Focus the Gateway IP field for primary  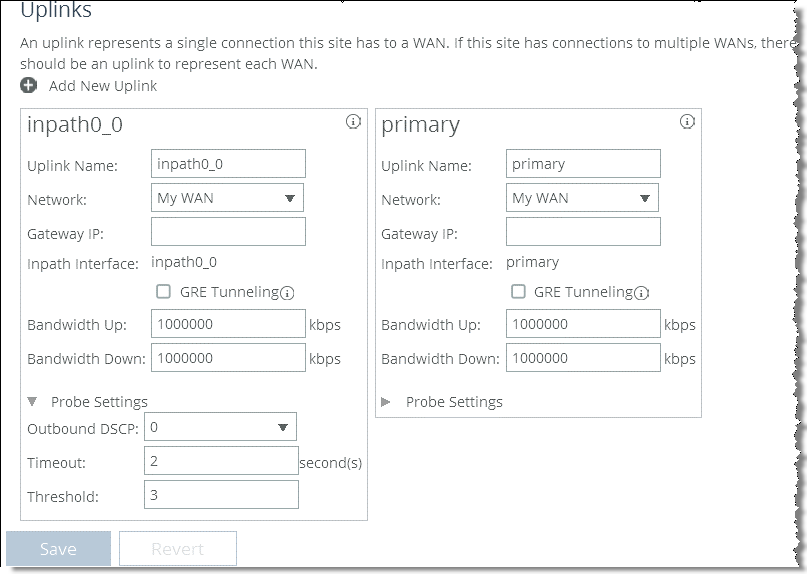[x=583, y=232]
